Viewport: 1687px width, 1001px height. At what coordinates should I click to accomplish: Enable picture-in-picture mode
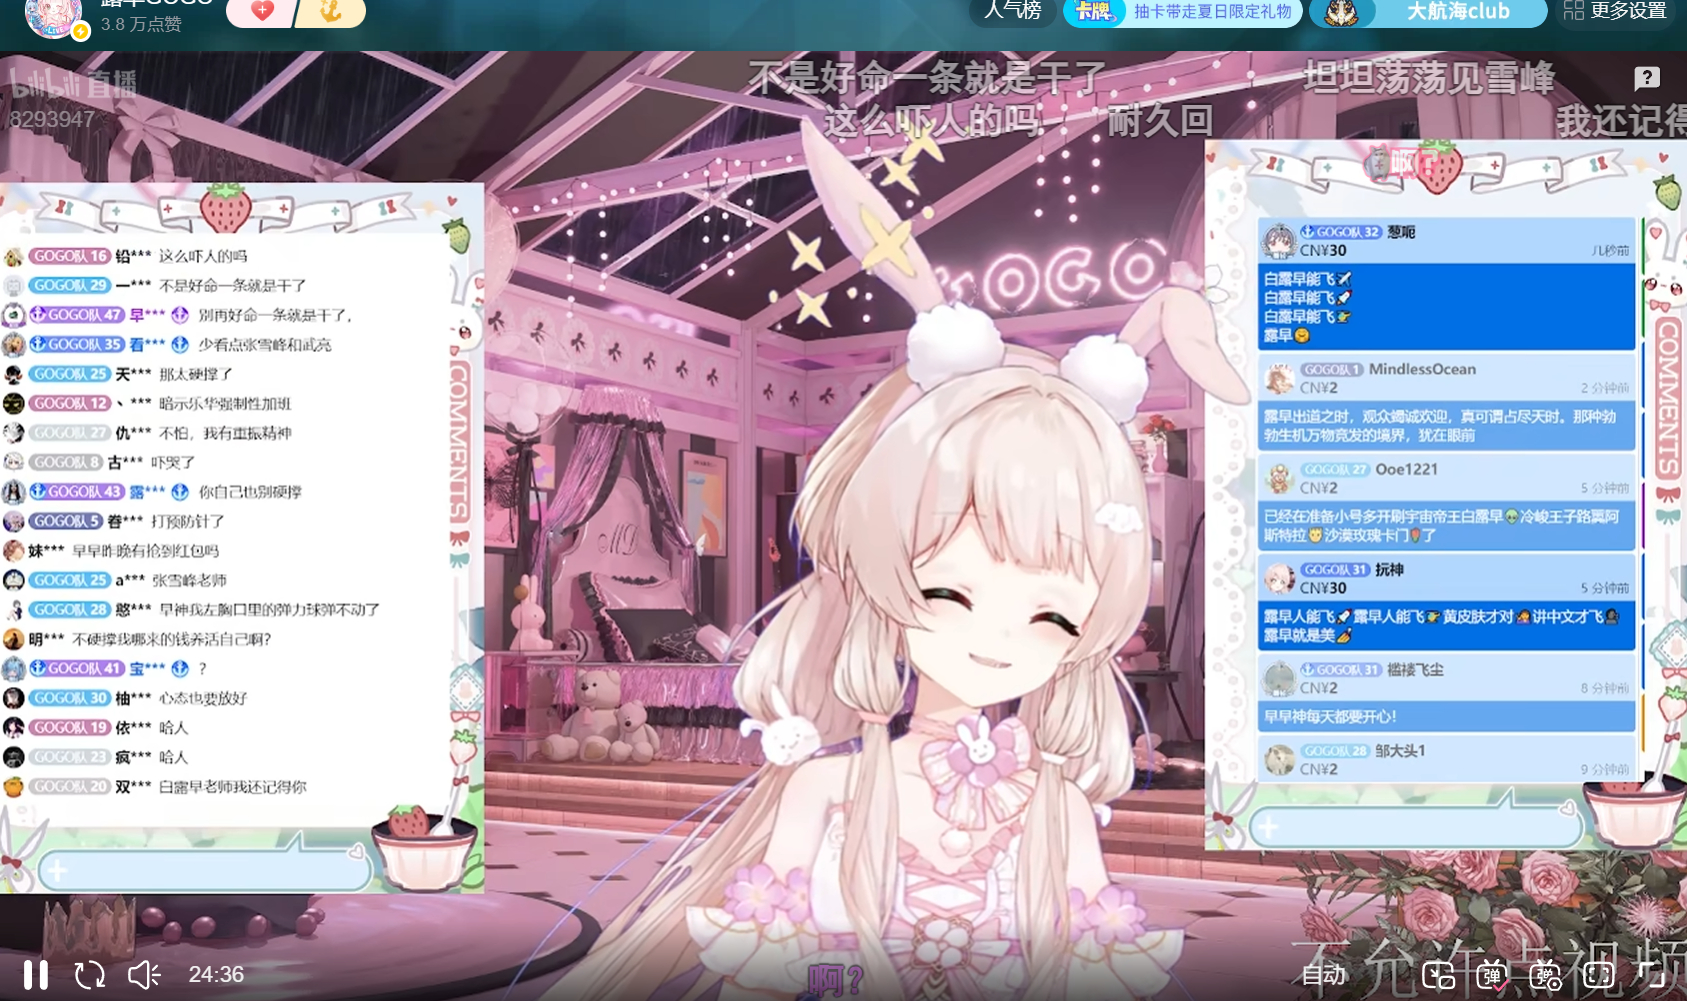1438,974
